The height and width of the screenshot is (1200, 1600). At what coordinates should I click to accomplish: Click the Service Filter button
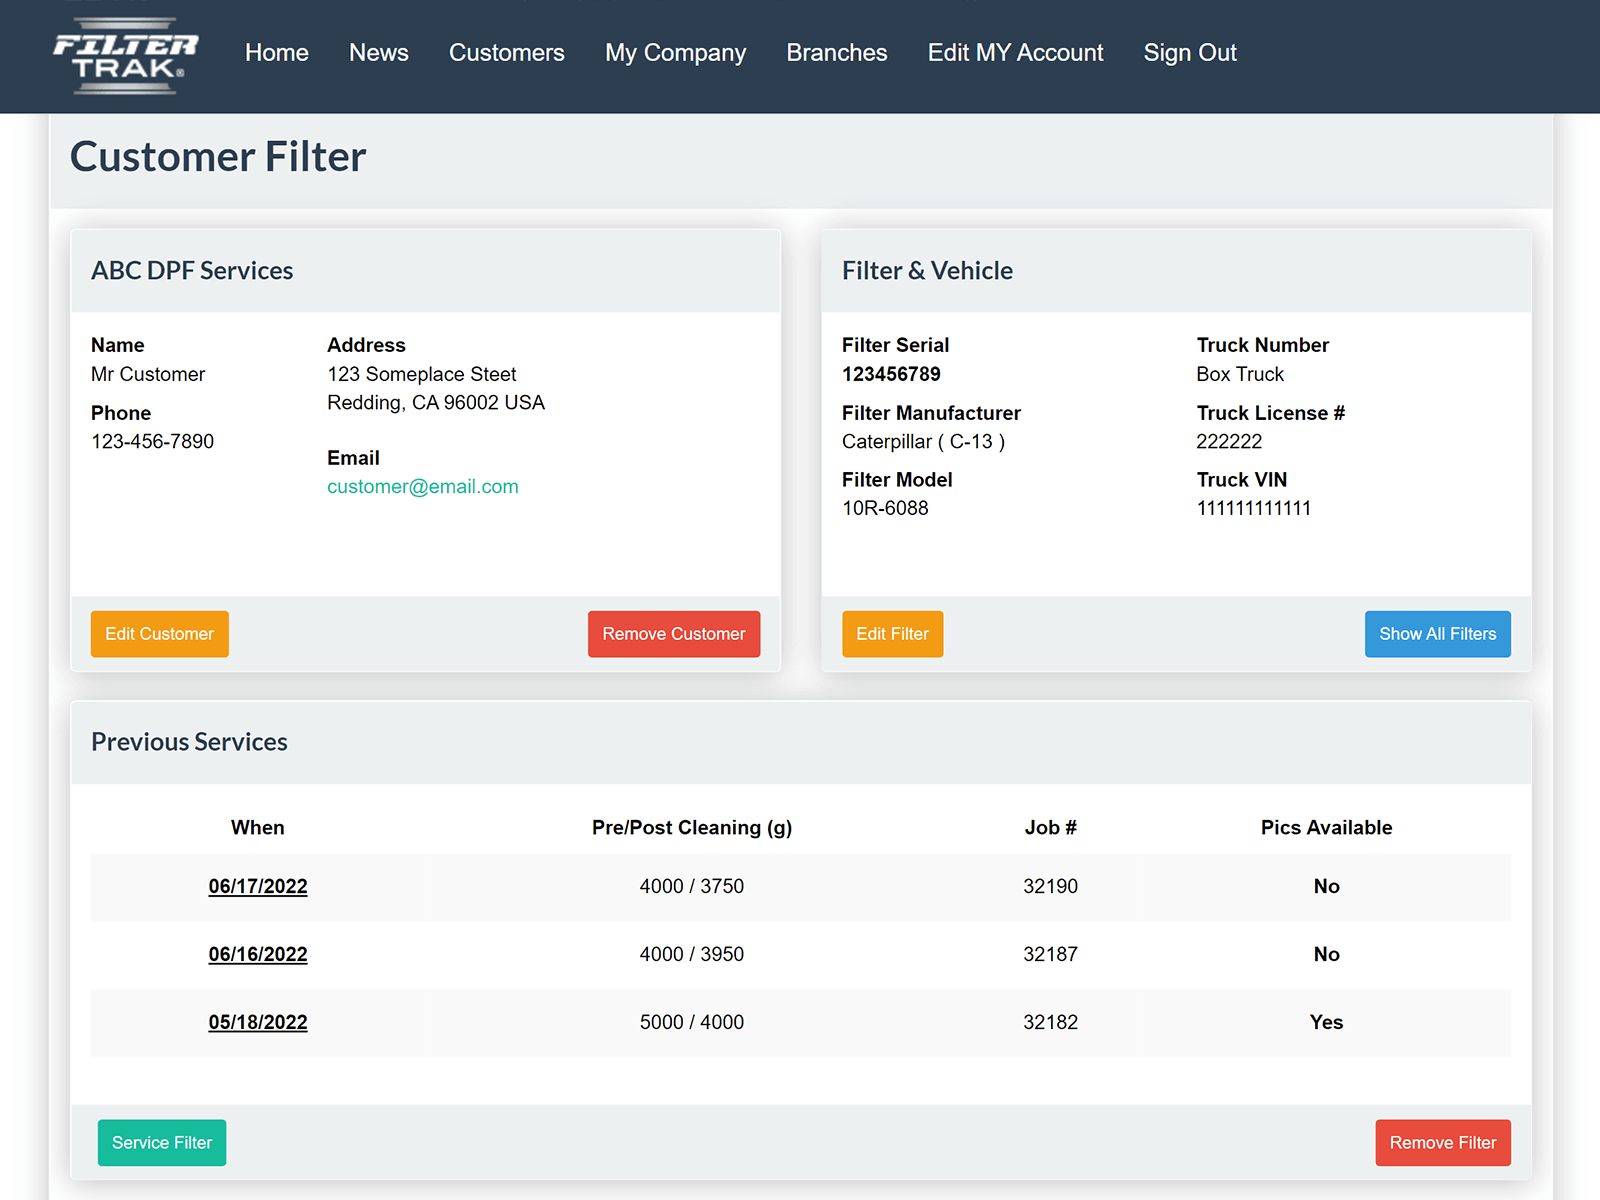[x=162, y=1143]
